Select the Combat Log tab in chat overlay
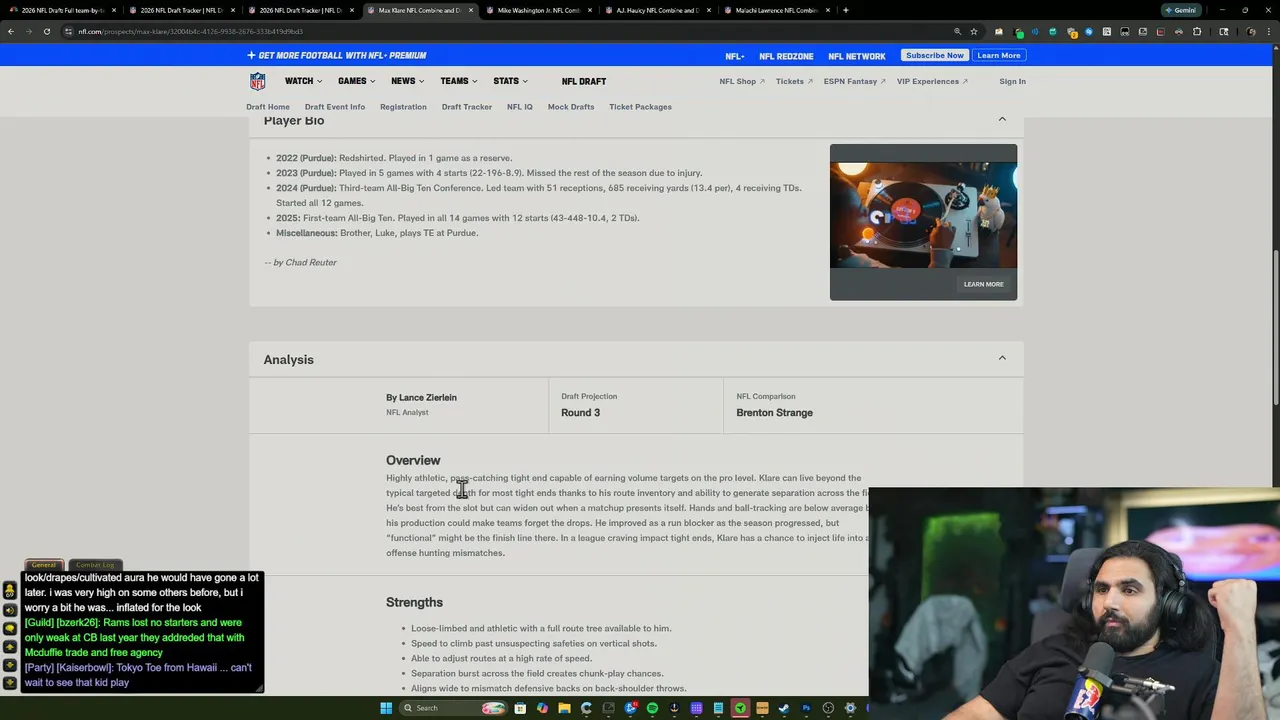The height and width of the screenshot is (720, 1280). tap(95, 565)
